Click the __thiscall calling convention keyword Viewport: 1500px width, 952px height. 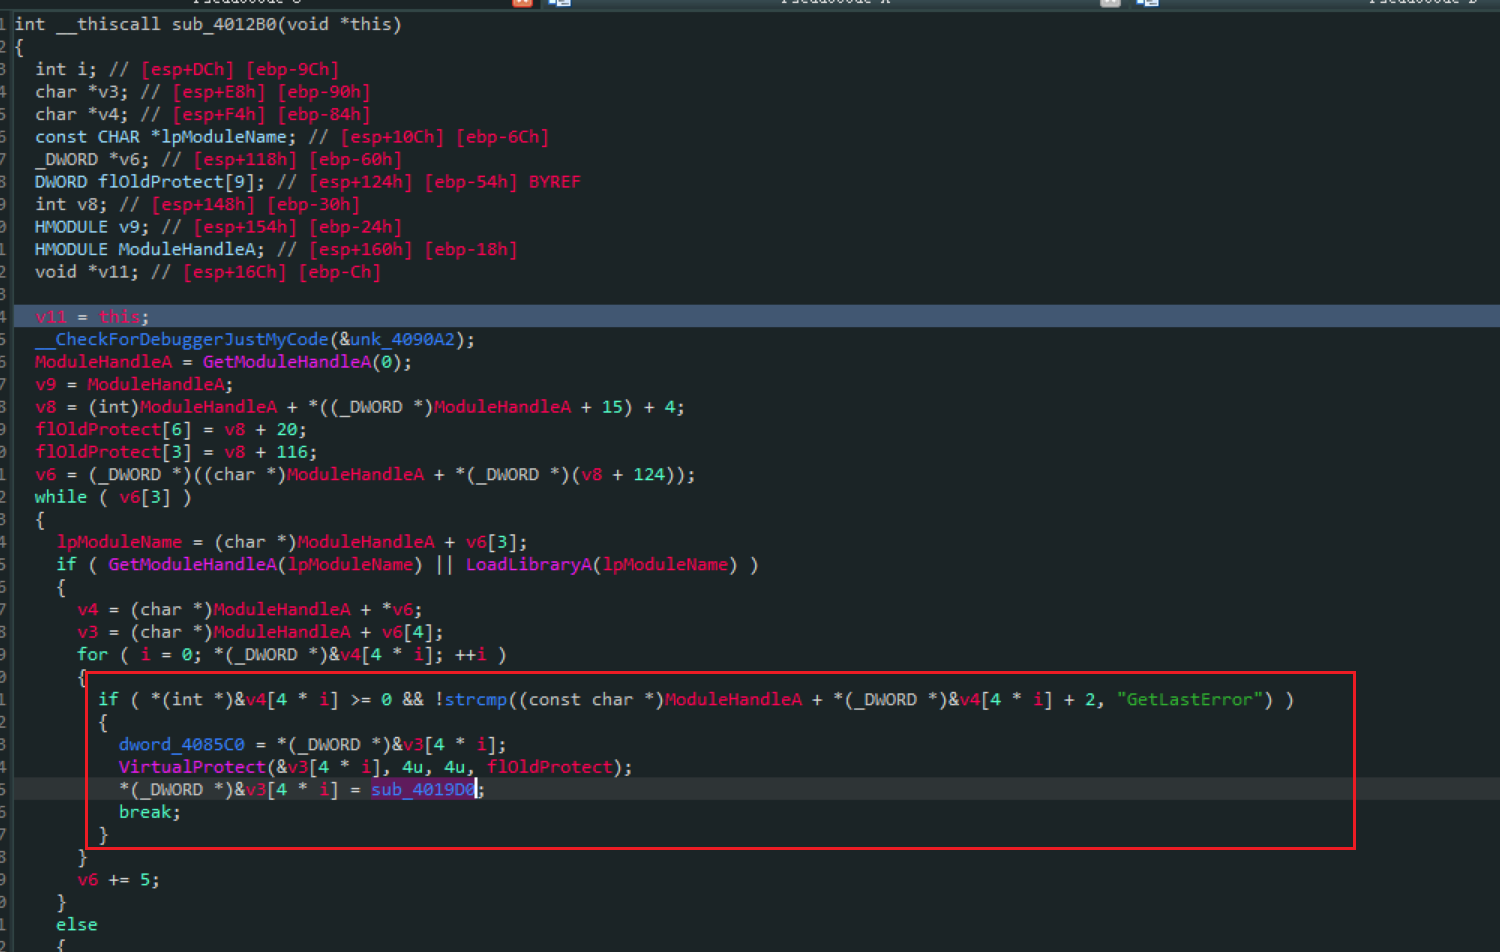tap(108, 24)
